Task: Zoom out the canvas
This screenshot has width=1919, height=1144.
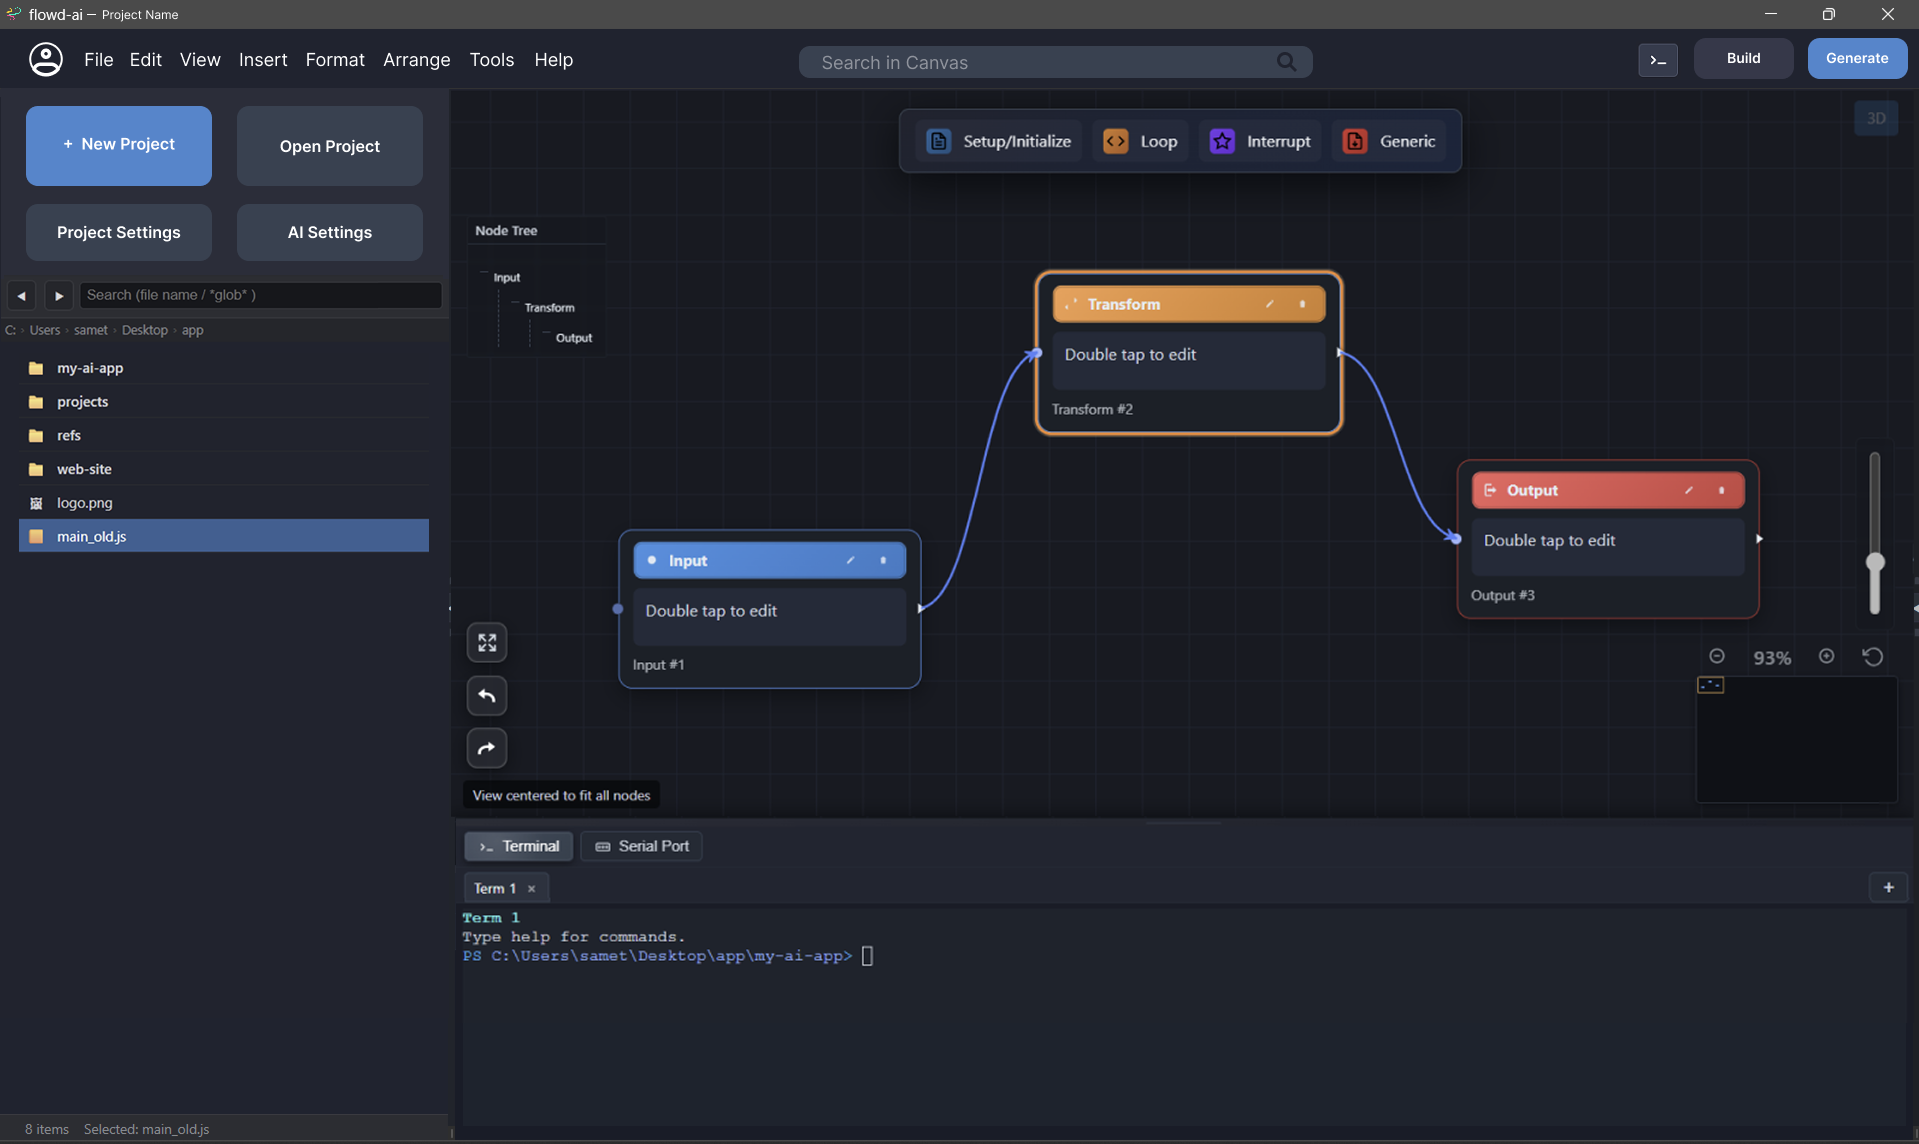Action: click(1718, 656)
